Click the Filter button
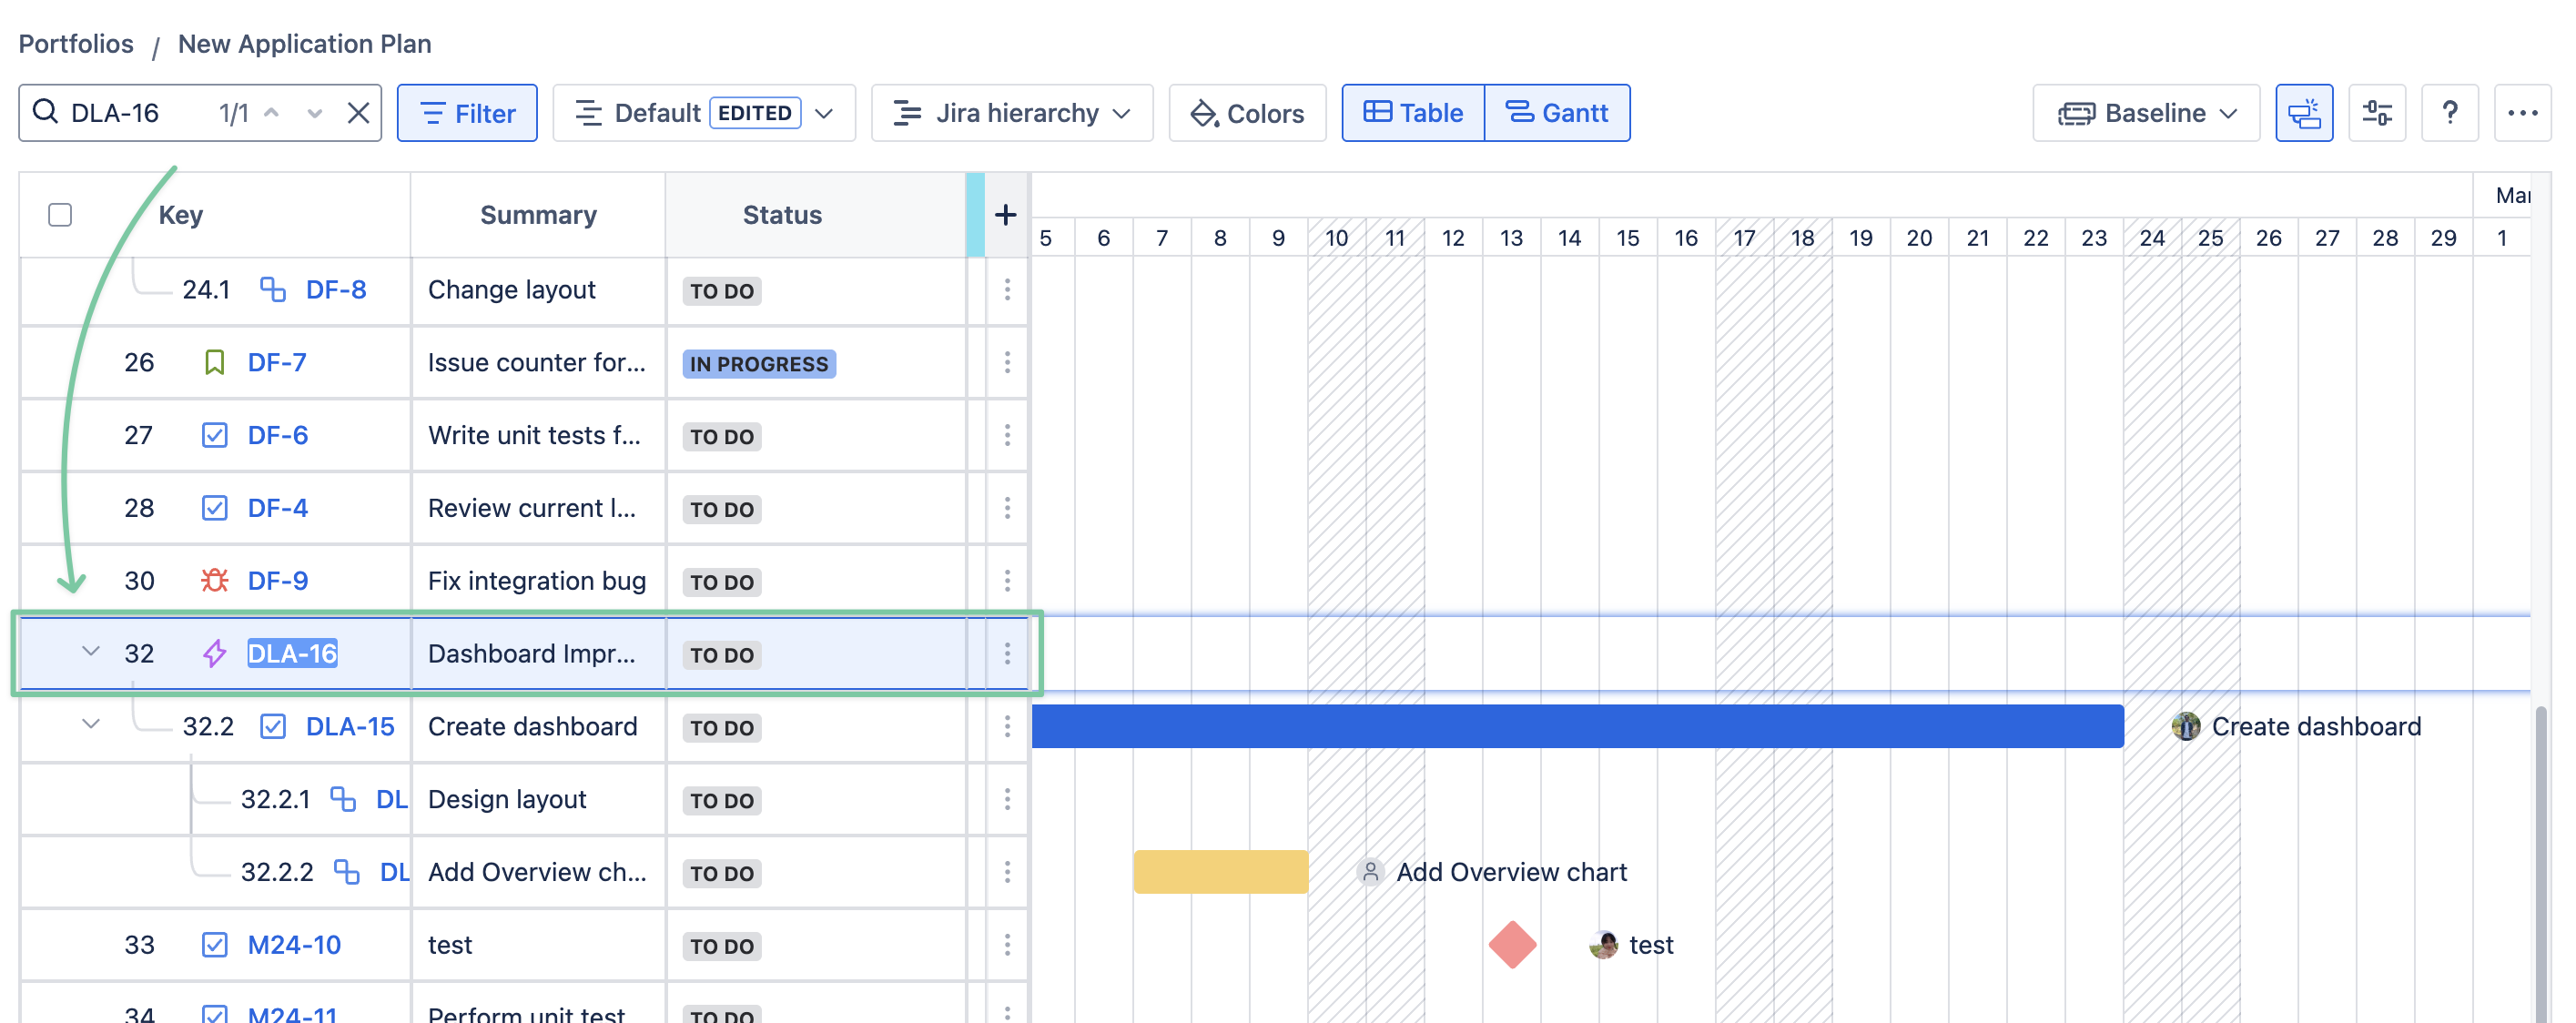2576x1023 pixels. pos(467,113)
